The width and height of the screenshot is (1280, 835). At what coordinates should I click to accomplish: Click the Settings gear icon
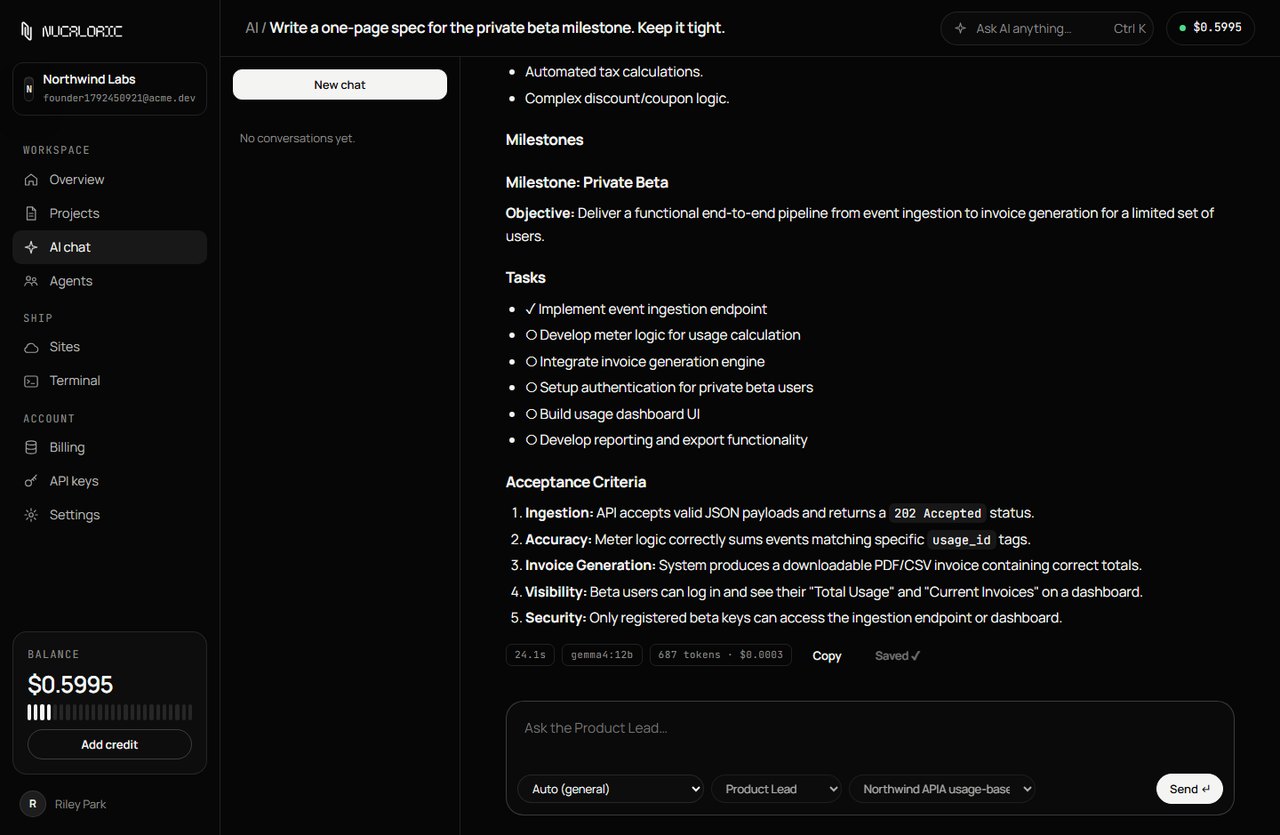[31, 515]
